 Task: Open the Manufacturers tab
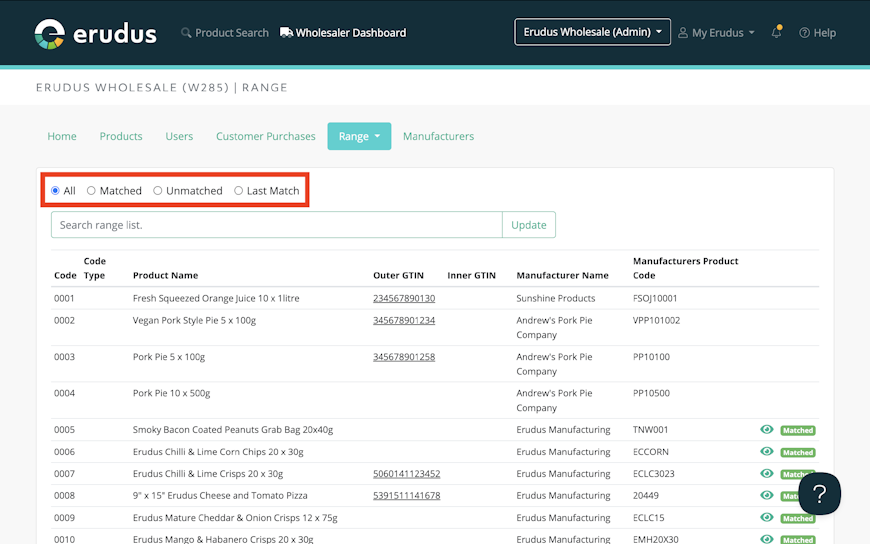pyautogui.click(x=438, y=136)
